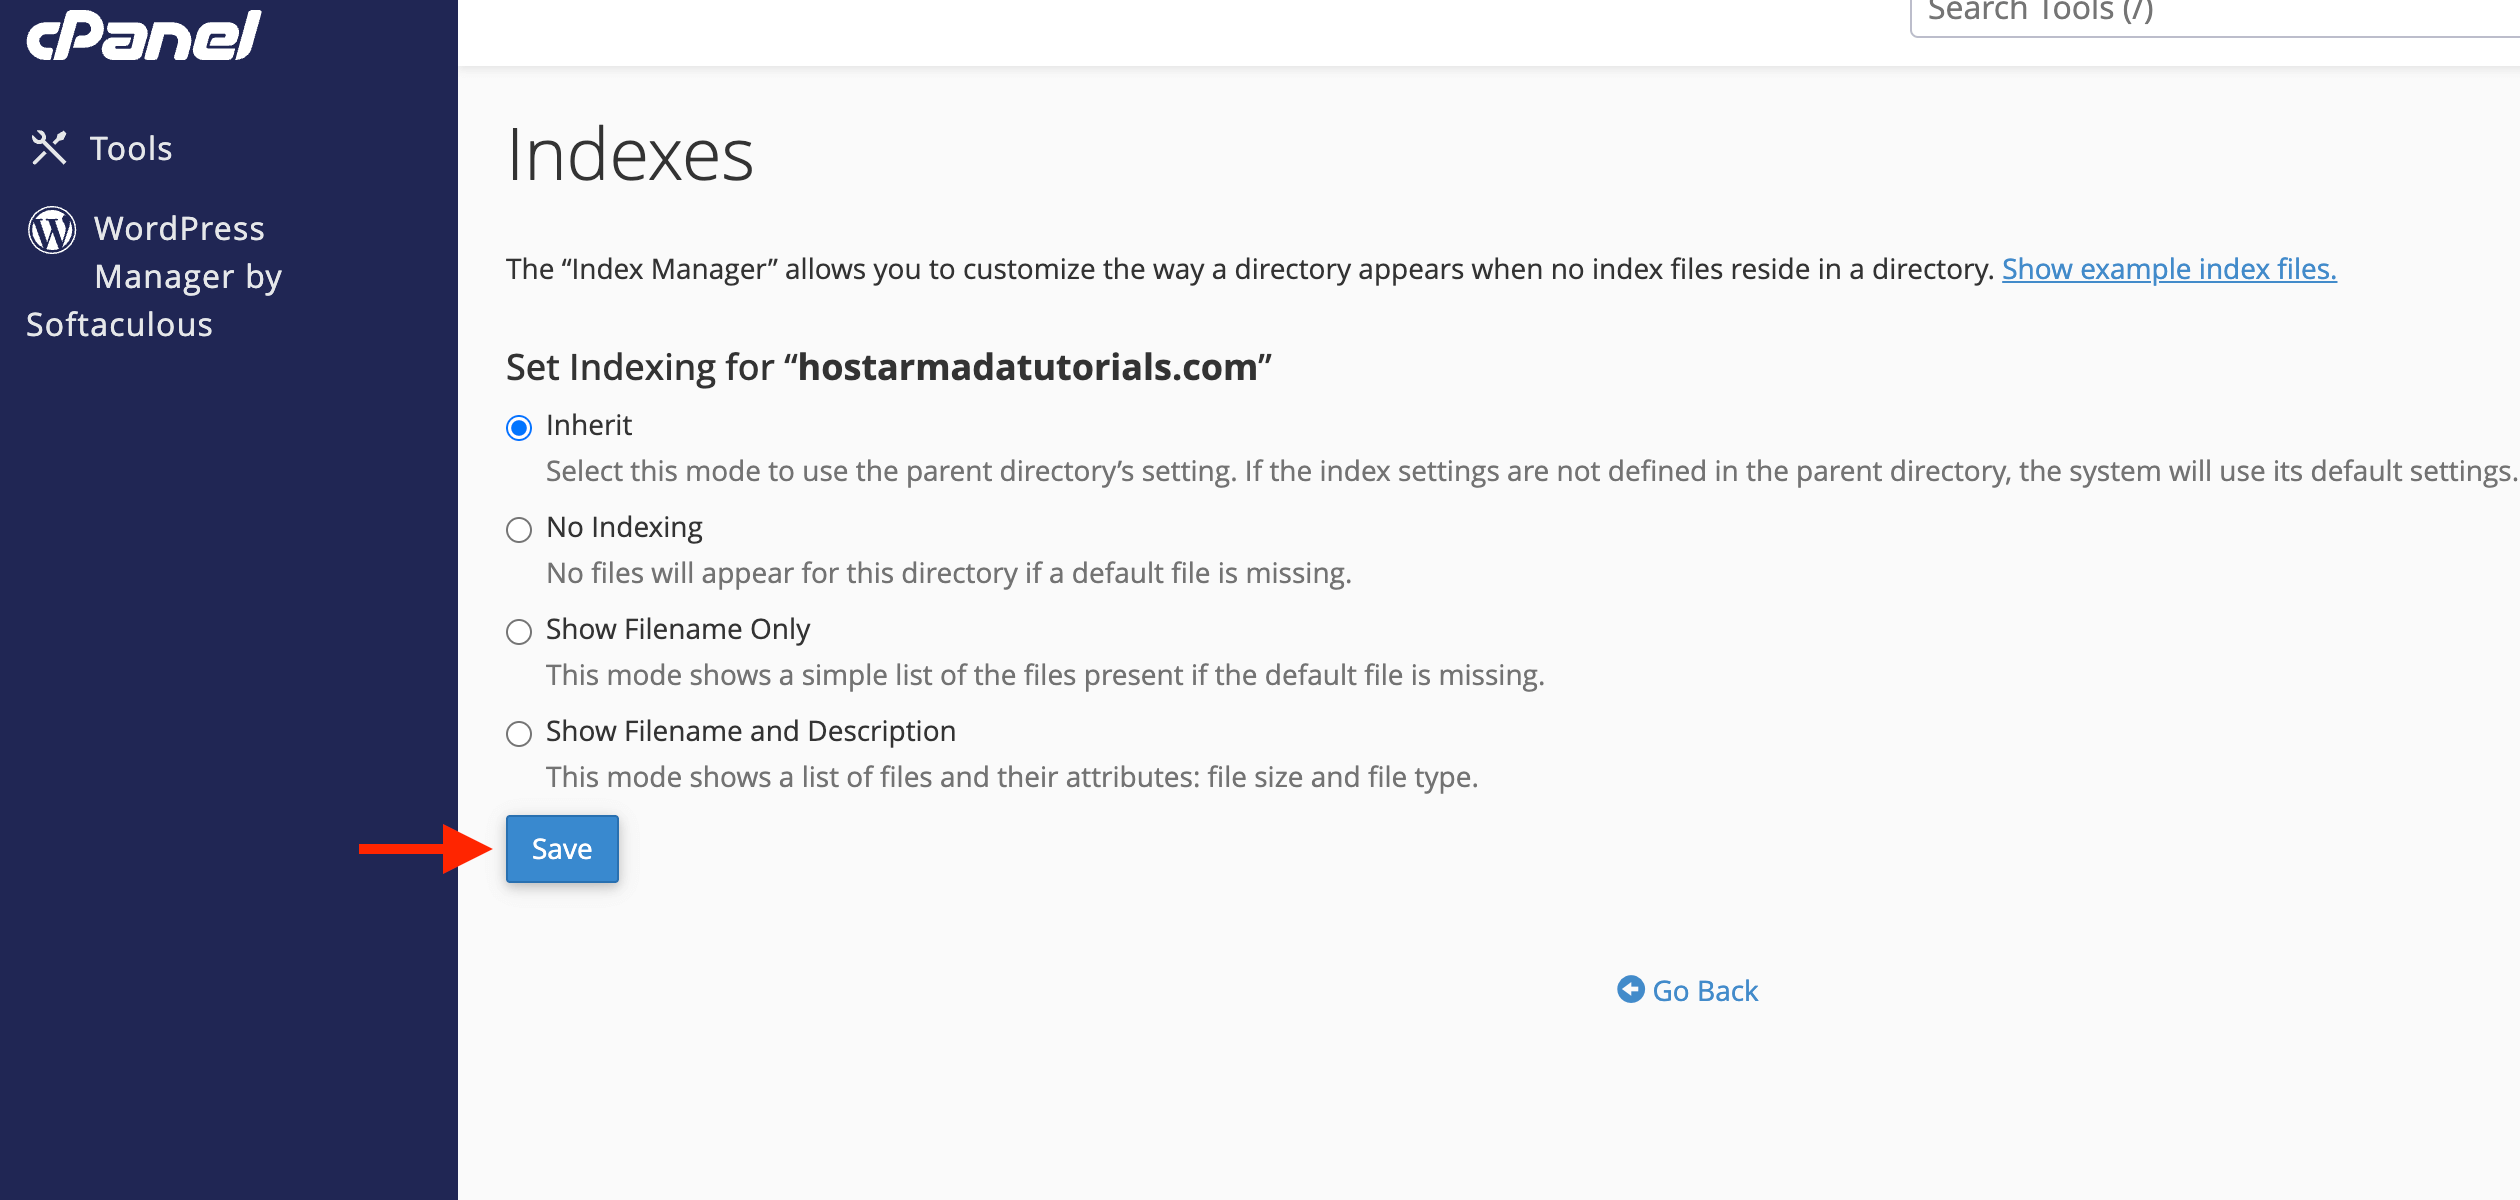The height and width of the screenshot is (1200, 2520).
Task: Click the WordPress logo icon in sidebar
Action: pyautogui.click(x=52, y=230)
